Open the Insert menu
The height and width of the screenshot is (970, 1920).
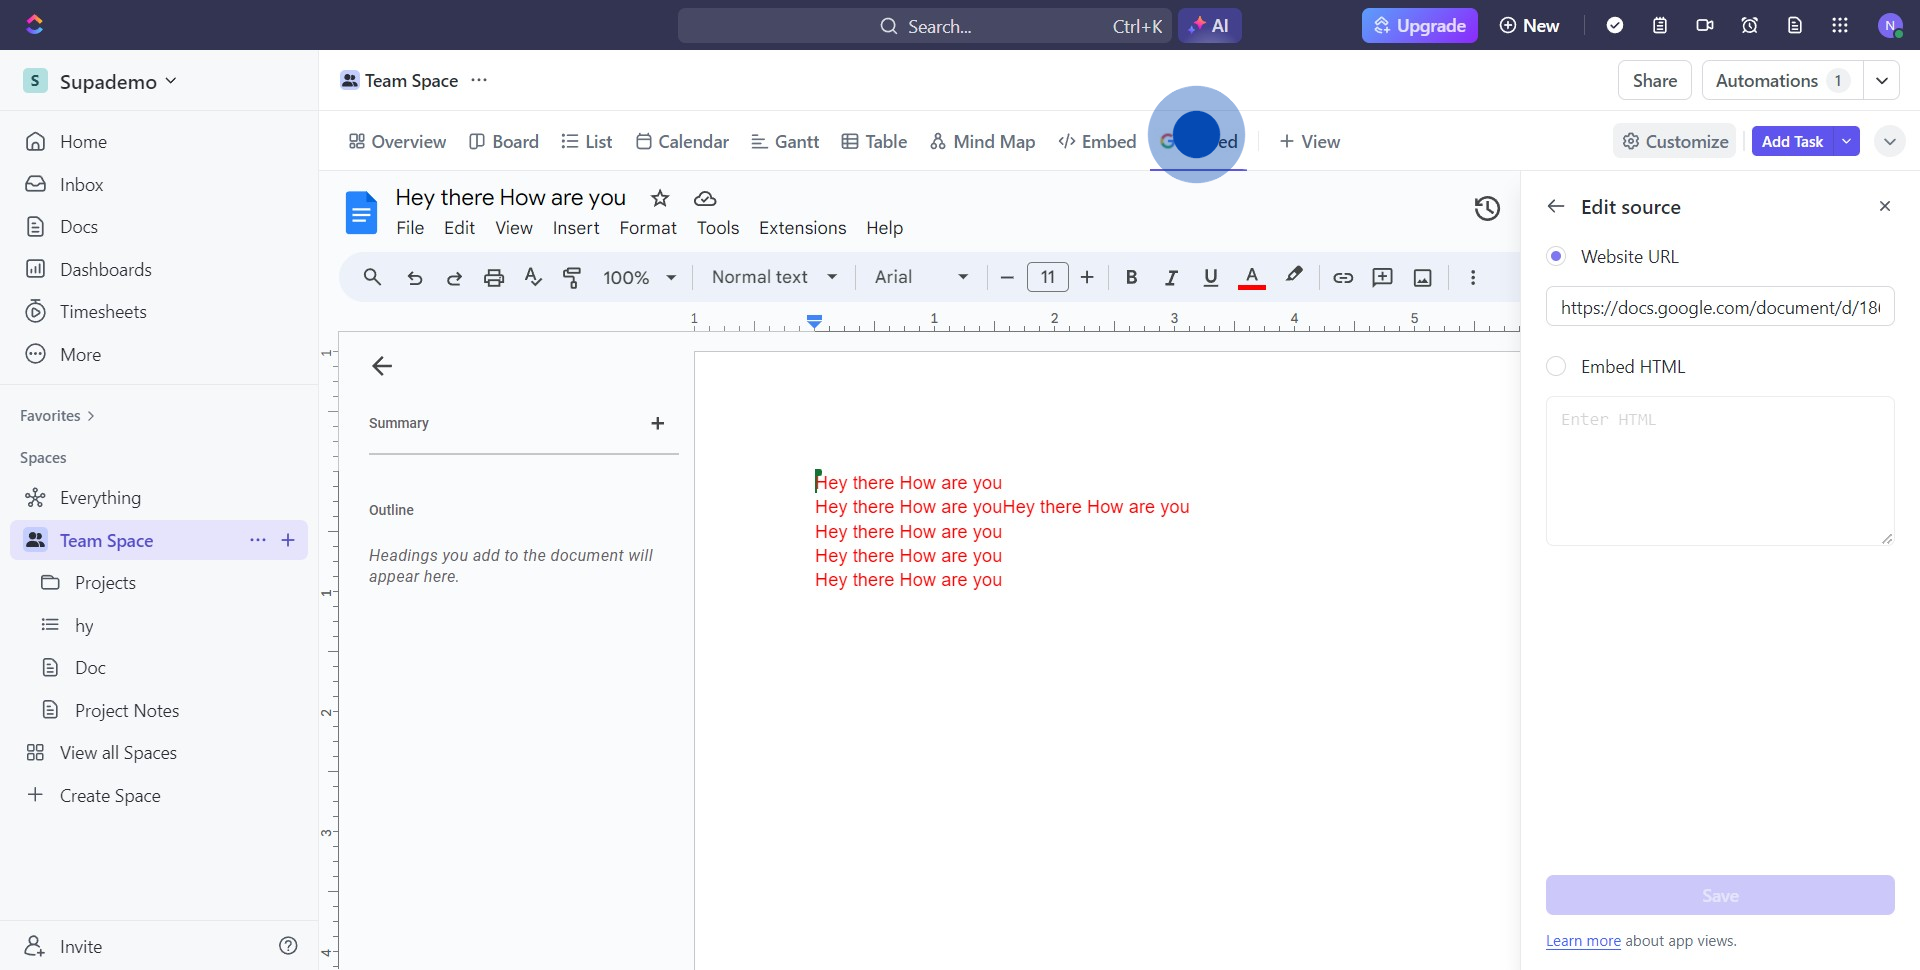click(576, 228)
